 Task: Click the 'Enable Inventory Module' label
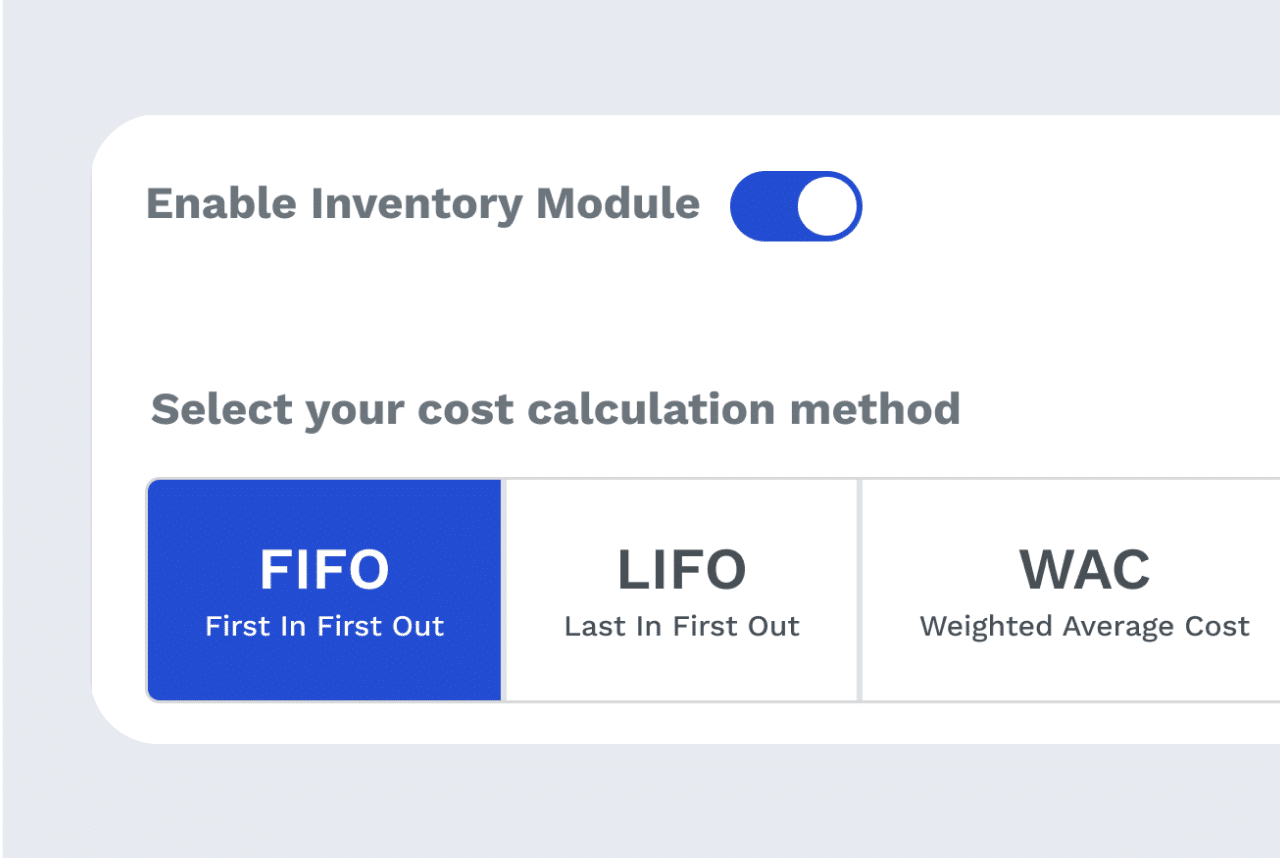coord(423,204)
